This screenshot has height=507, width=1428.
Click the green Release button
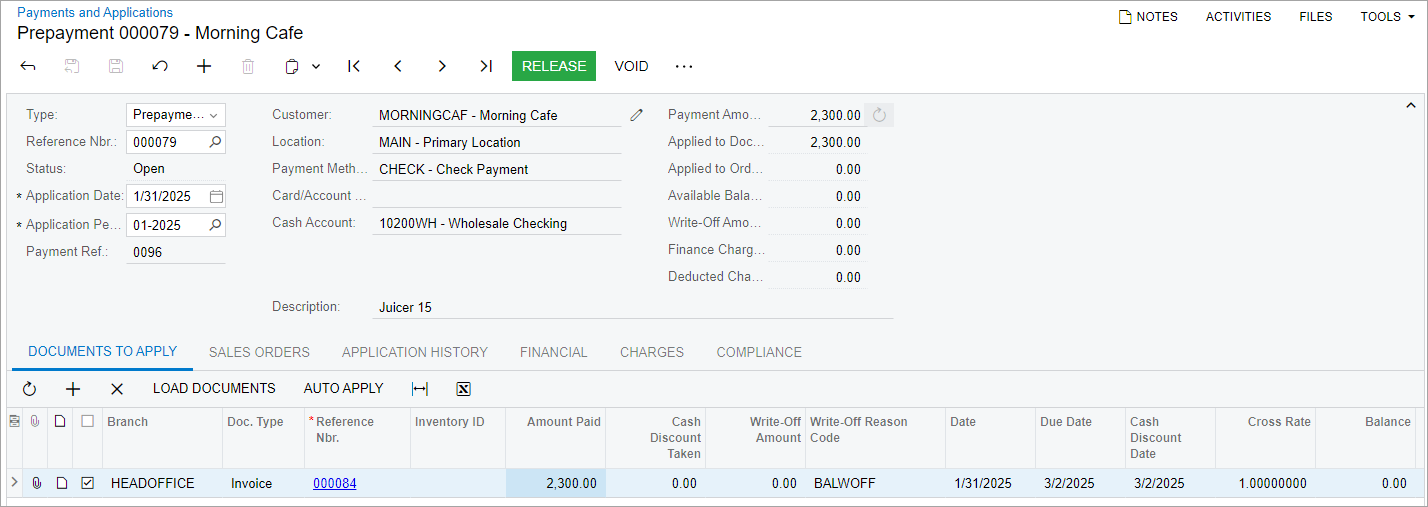pos(553,66)
